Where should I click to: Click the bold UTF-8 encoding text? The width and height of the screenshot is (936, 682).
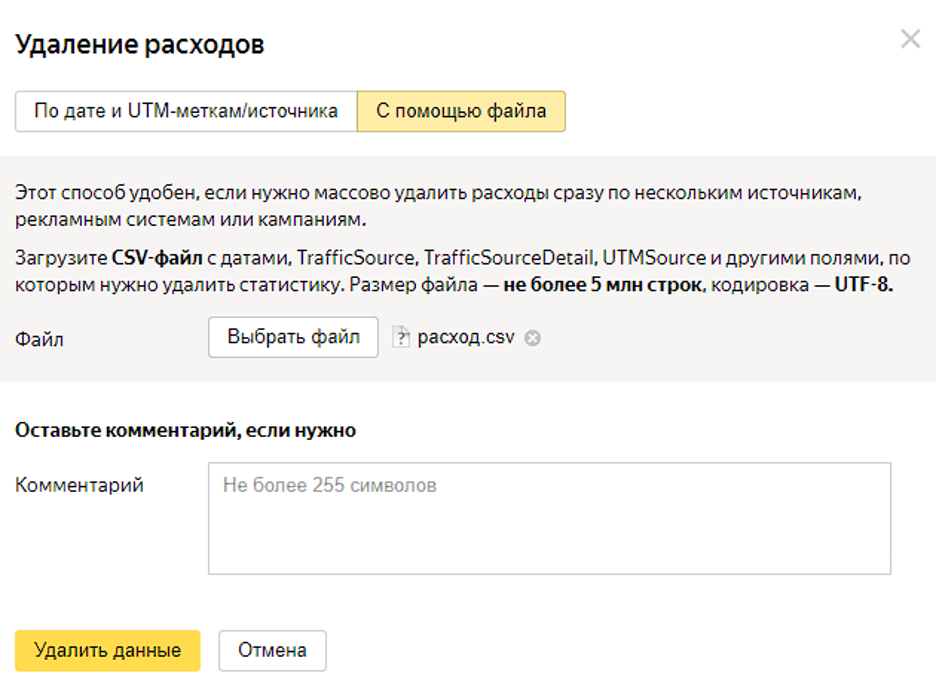click(x=863, y=284)
